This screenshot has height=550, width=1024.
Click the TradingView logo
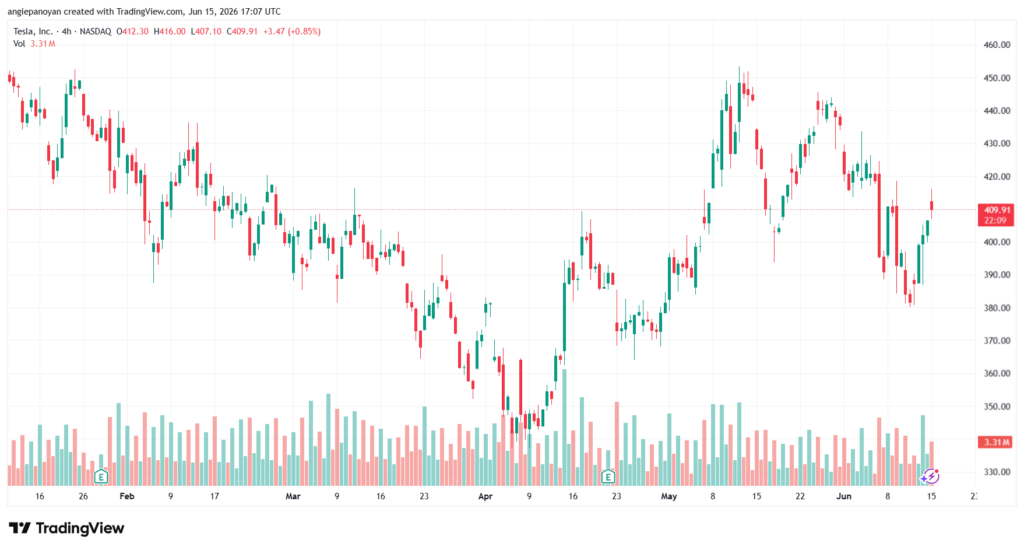coord(67,528)
